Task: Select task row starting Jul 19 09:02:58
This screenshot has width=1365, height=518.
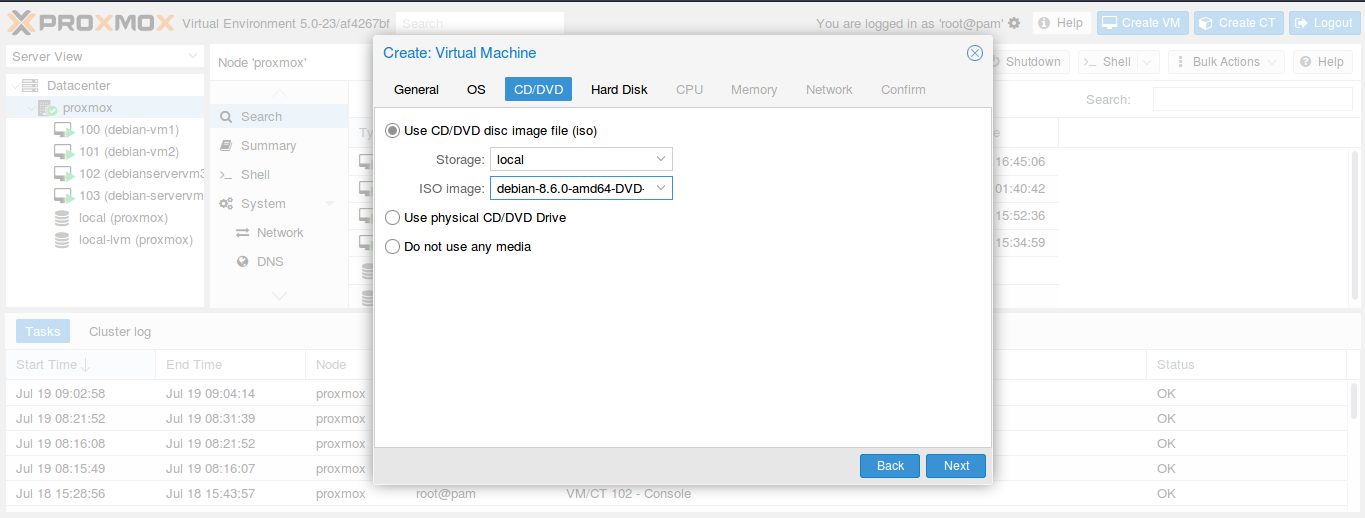Action: (x=676, y=394)
